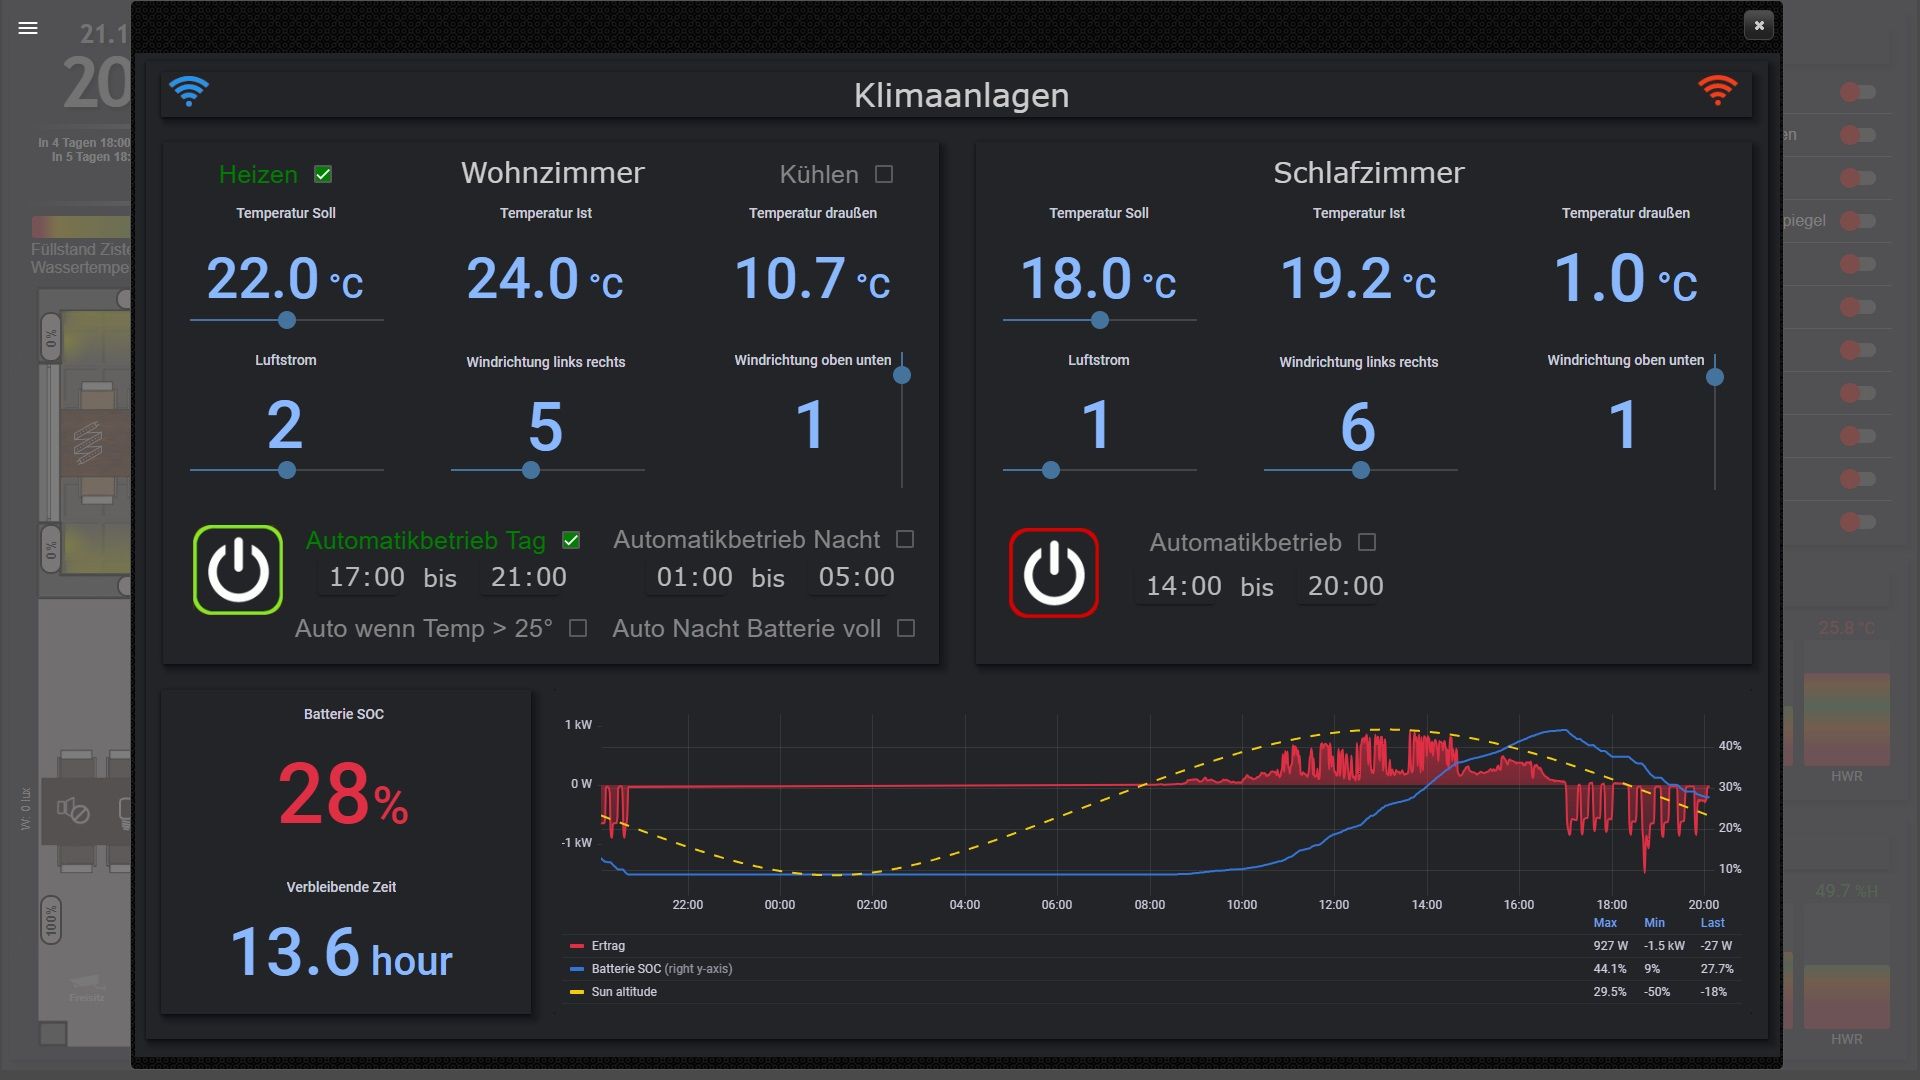Toggle the switch beside 'piegel' in background

(x=1858, y=221)
